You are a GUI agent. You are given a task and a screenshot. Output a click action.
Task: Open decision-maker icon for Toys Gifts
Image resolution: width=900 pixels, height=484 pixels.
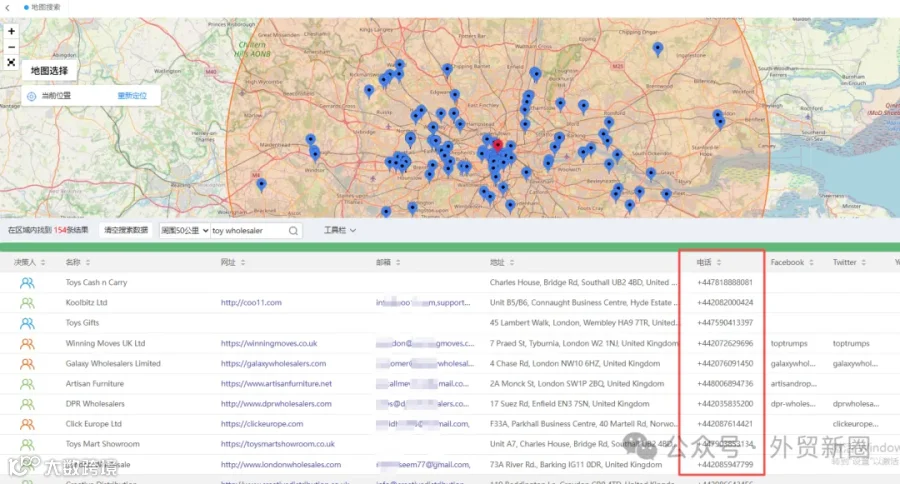[27, 323]
